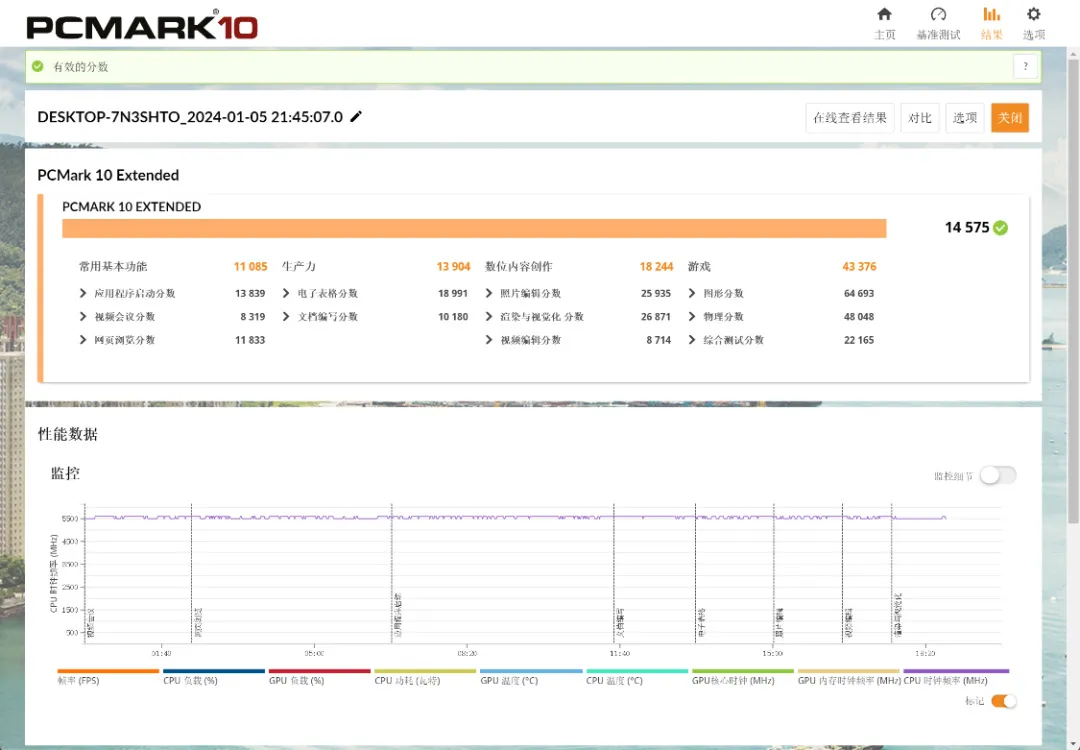Image resolution: width=1080 pixels, height=750 pixels.
Task: Open the 主页 home icon
Action: coord(884,14)
